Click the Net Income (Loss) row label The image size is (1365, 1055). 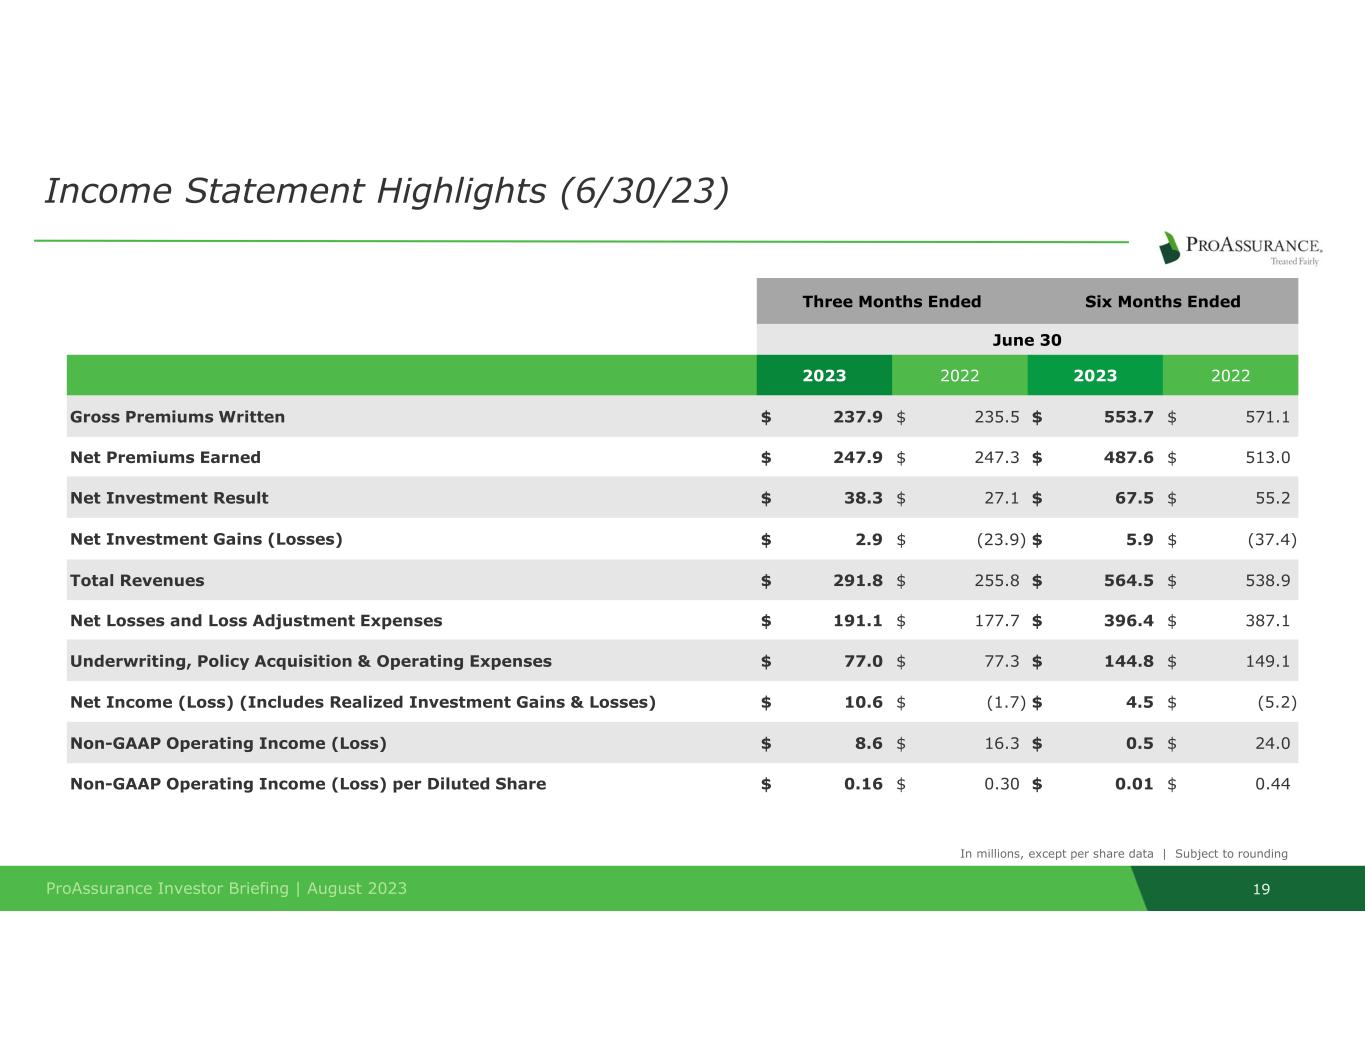[x=362, y=702]
